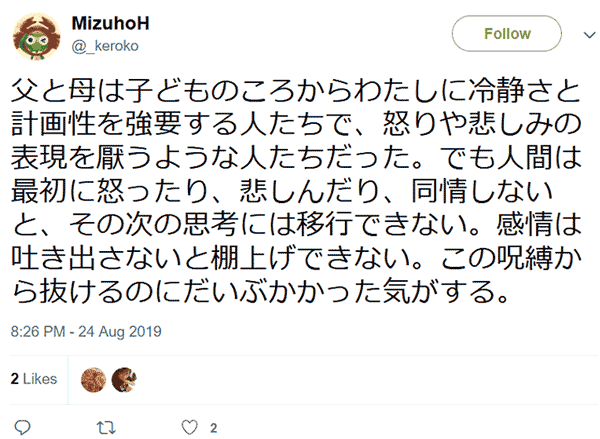Click the reply speech bubble icon
This screenshot has width=600, height=439.
[x=23, y=427]
